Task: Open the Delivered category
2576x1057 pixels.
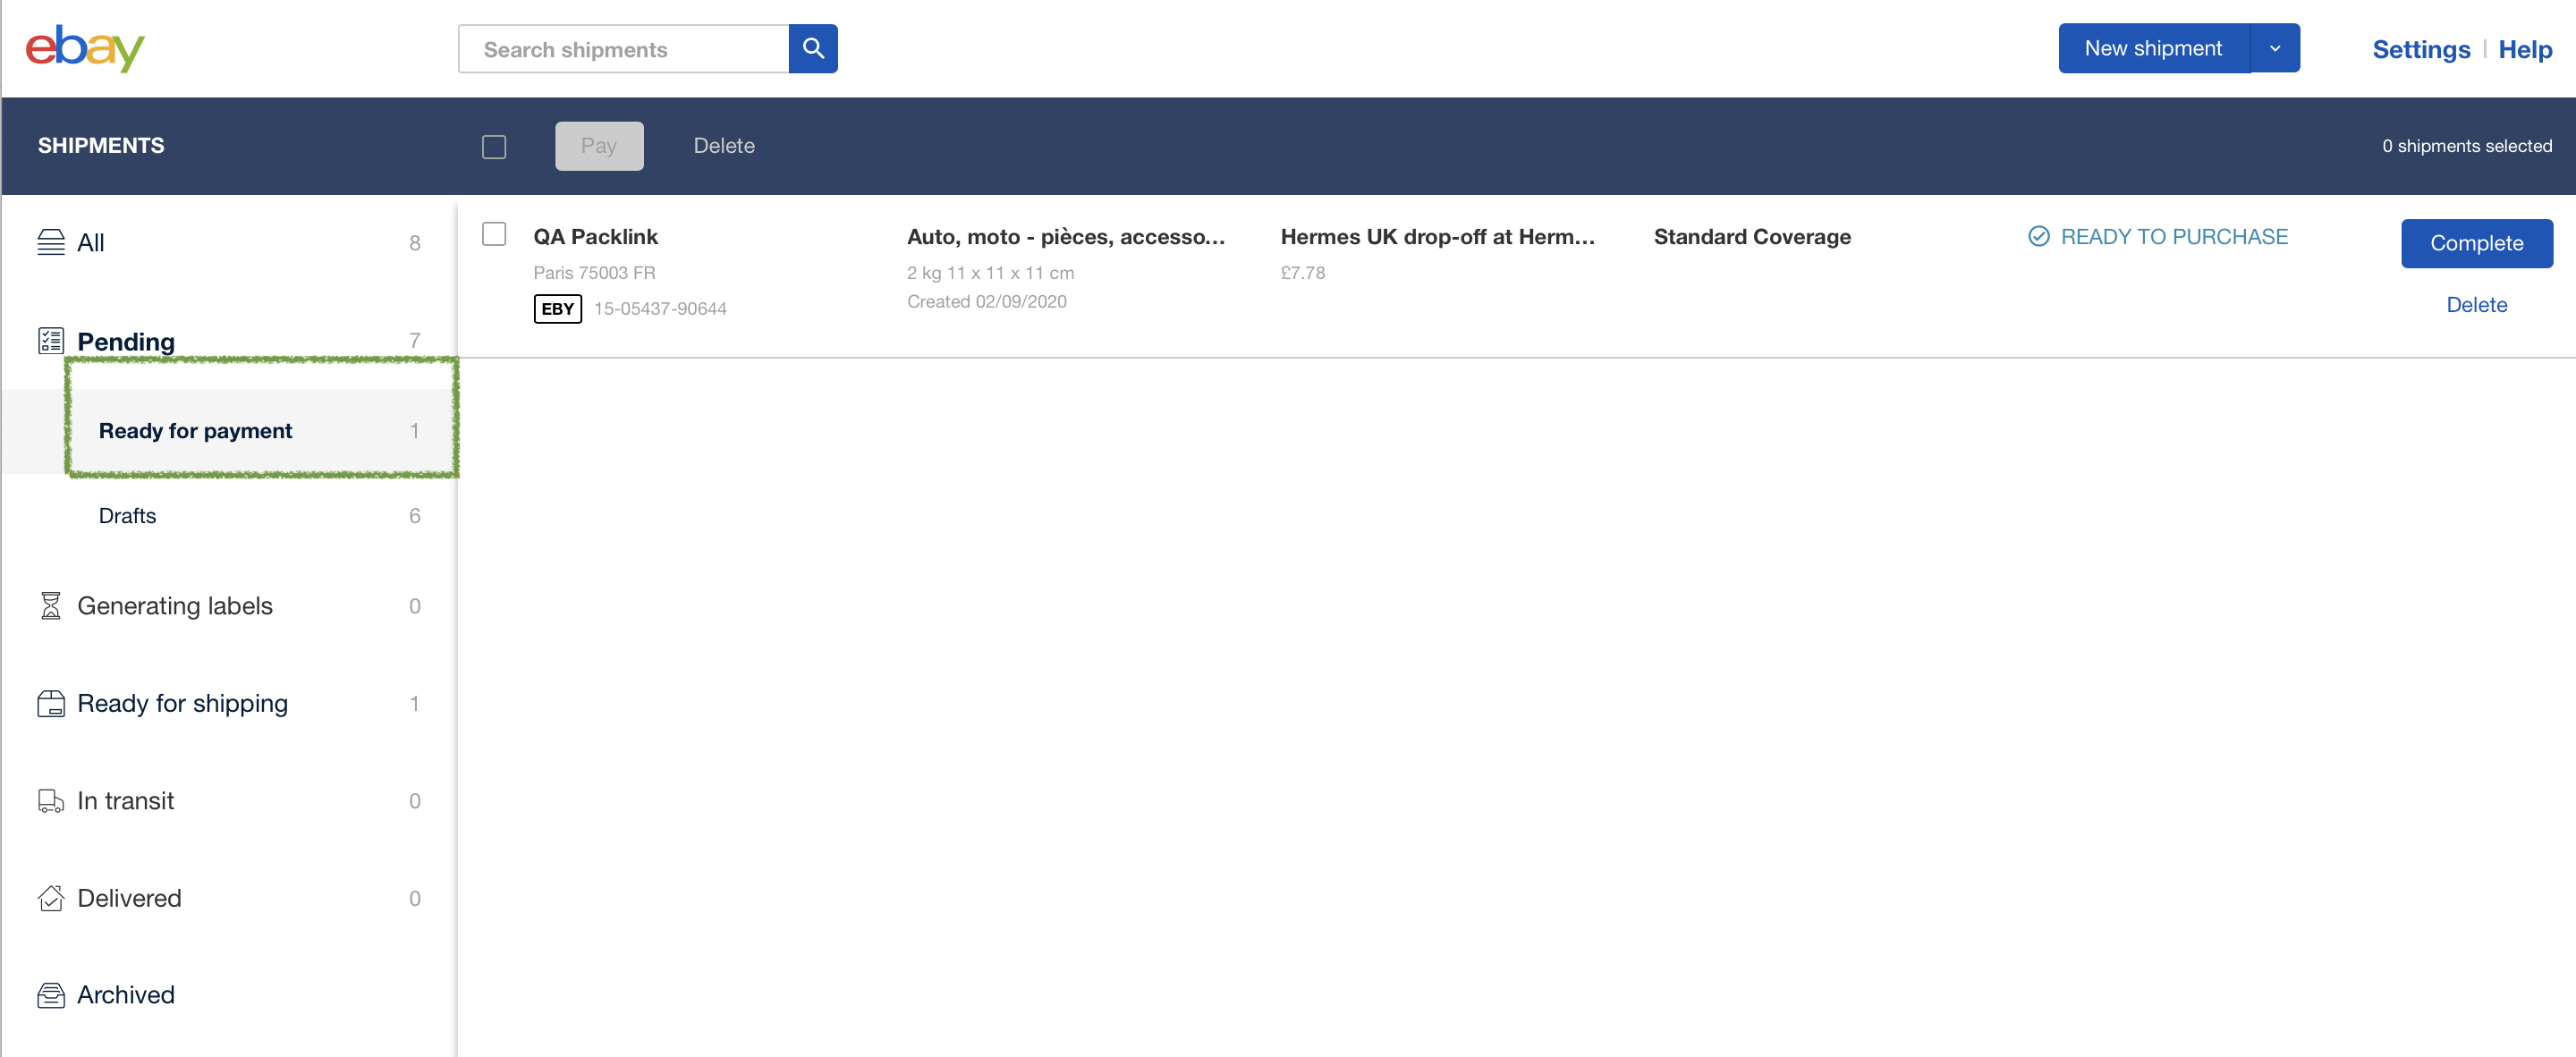Action: point(229,898)
